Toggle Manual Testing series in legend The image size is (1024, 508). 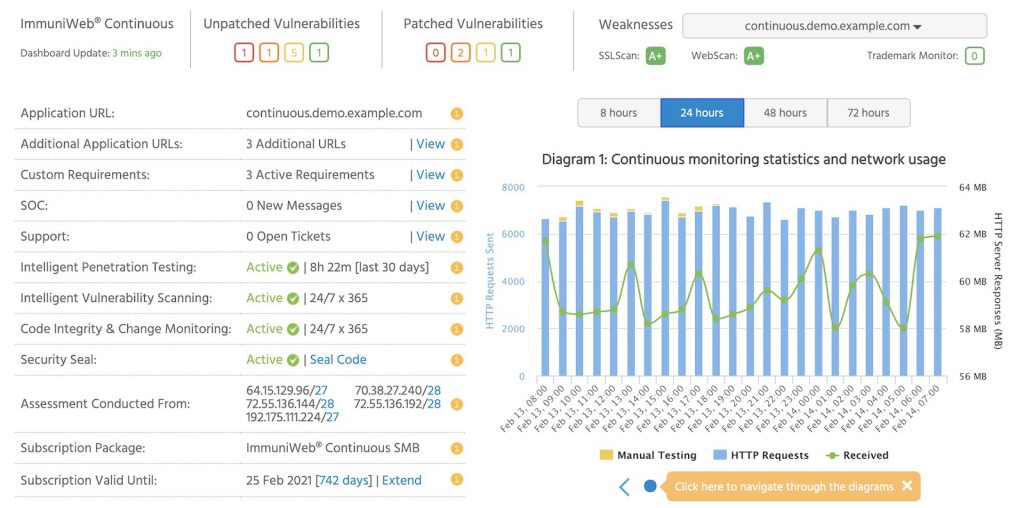[648, 456]
